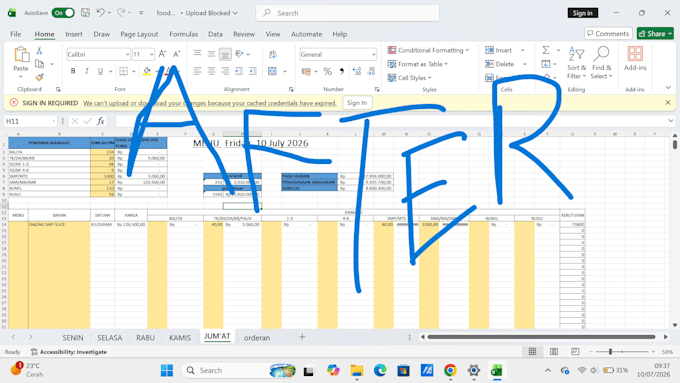
Task: Switch to Page Layout view in the status bar
Action: coord(554,352)
